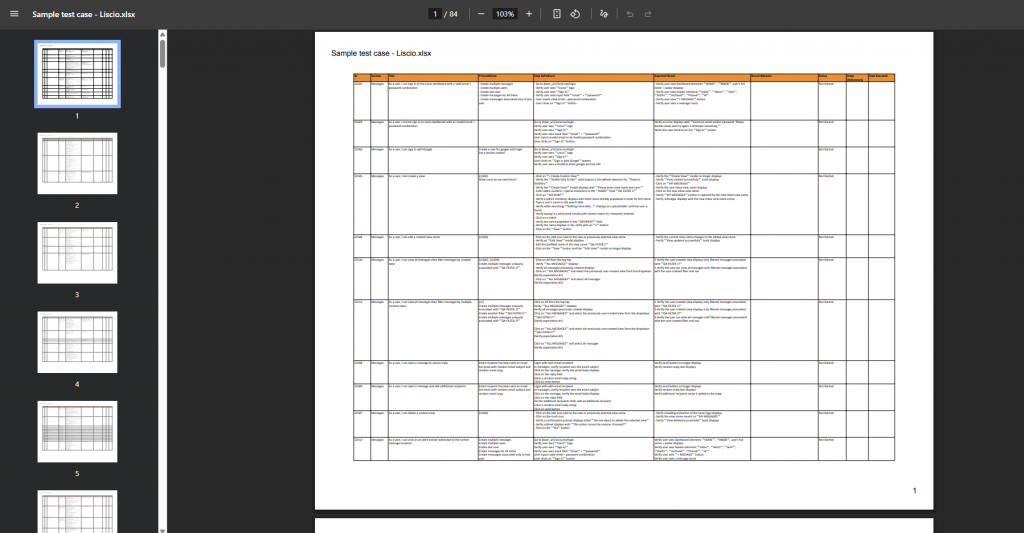1024x533 pixels.
Task: Open the sidebar hamburger menu
Action: coord(14,14)
